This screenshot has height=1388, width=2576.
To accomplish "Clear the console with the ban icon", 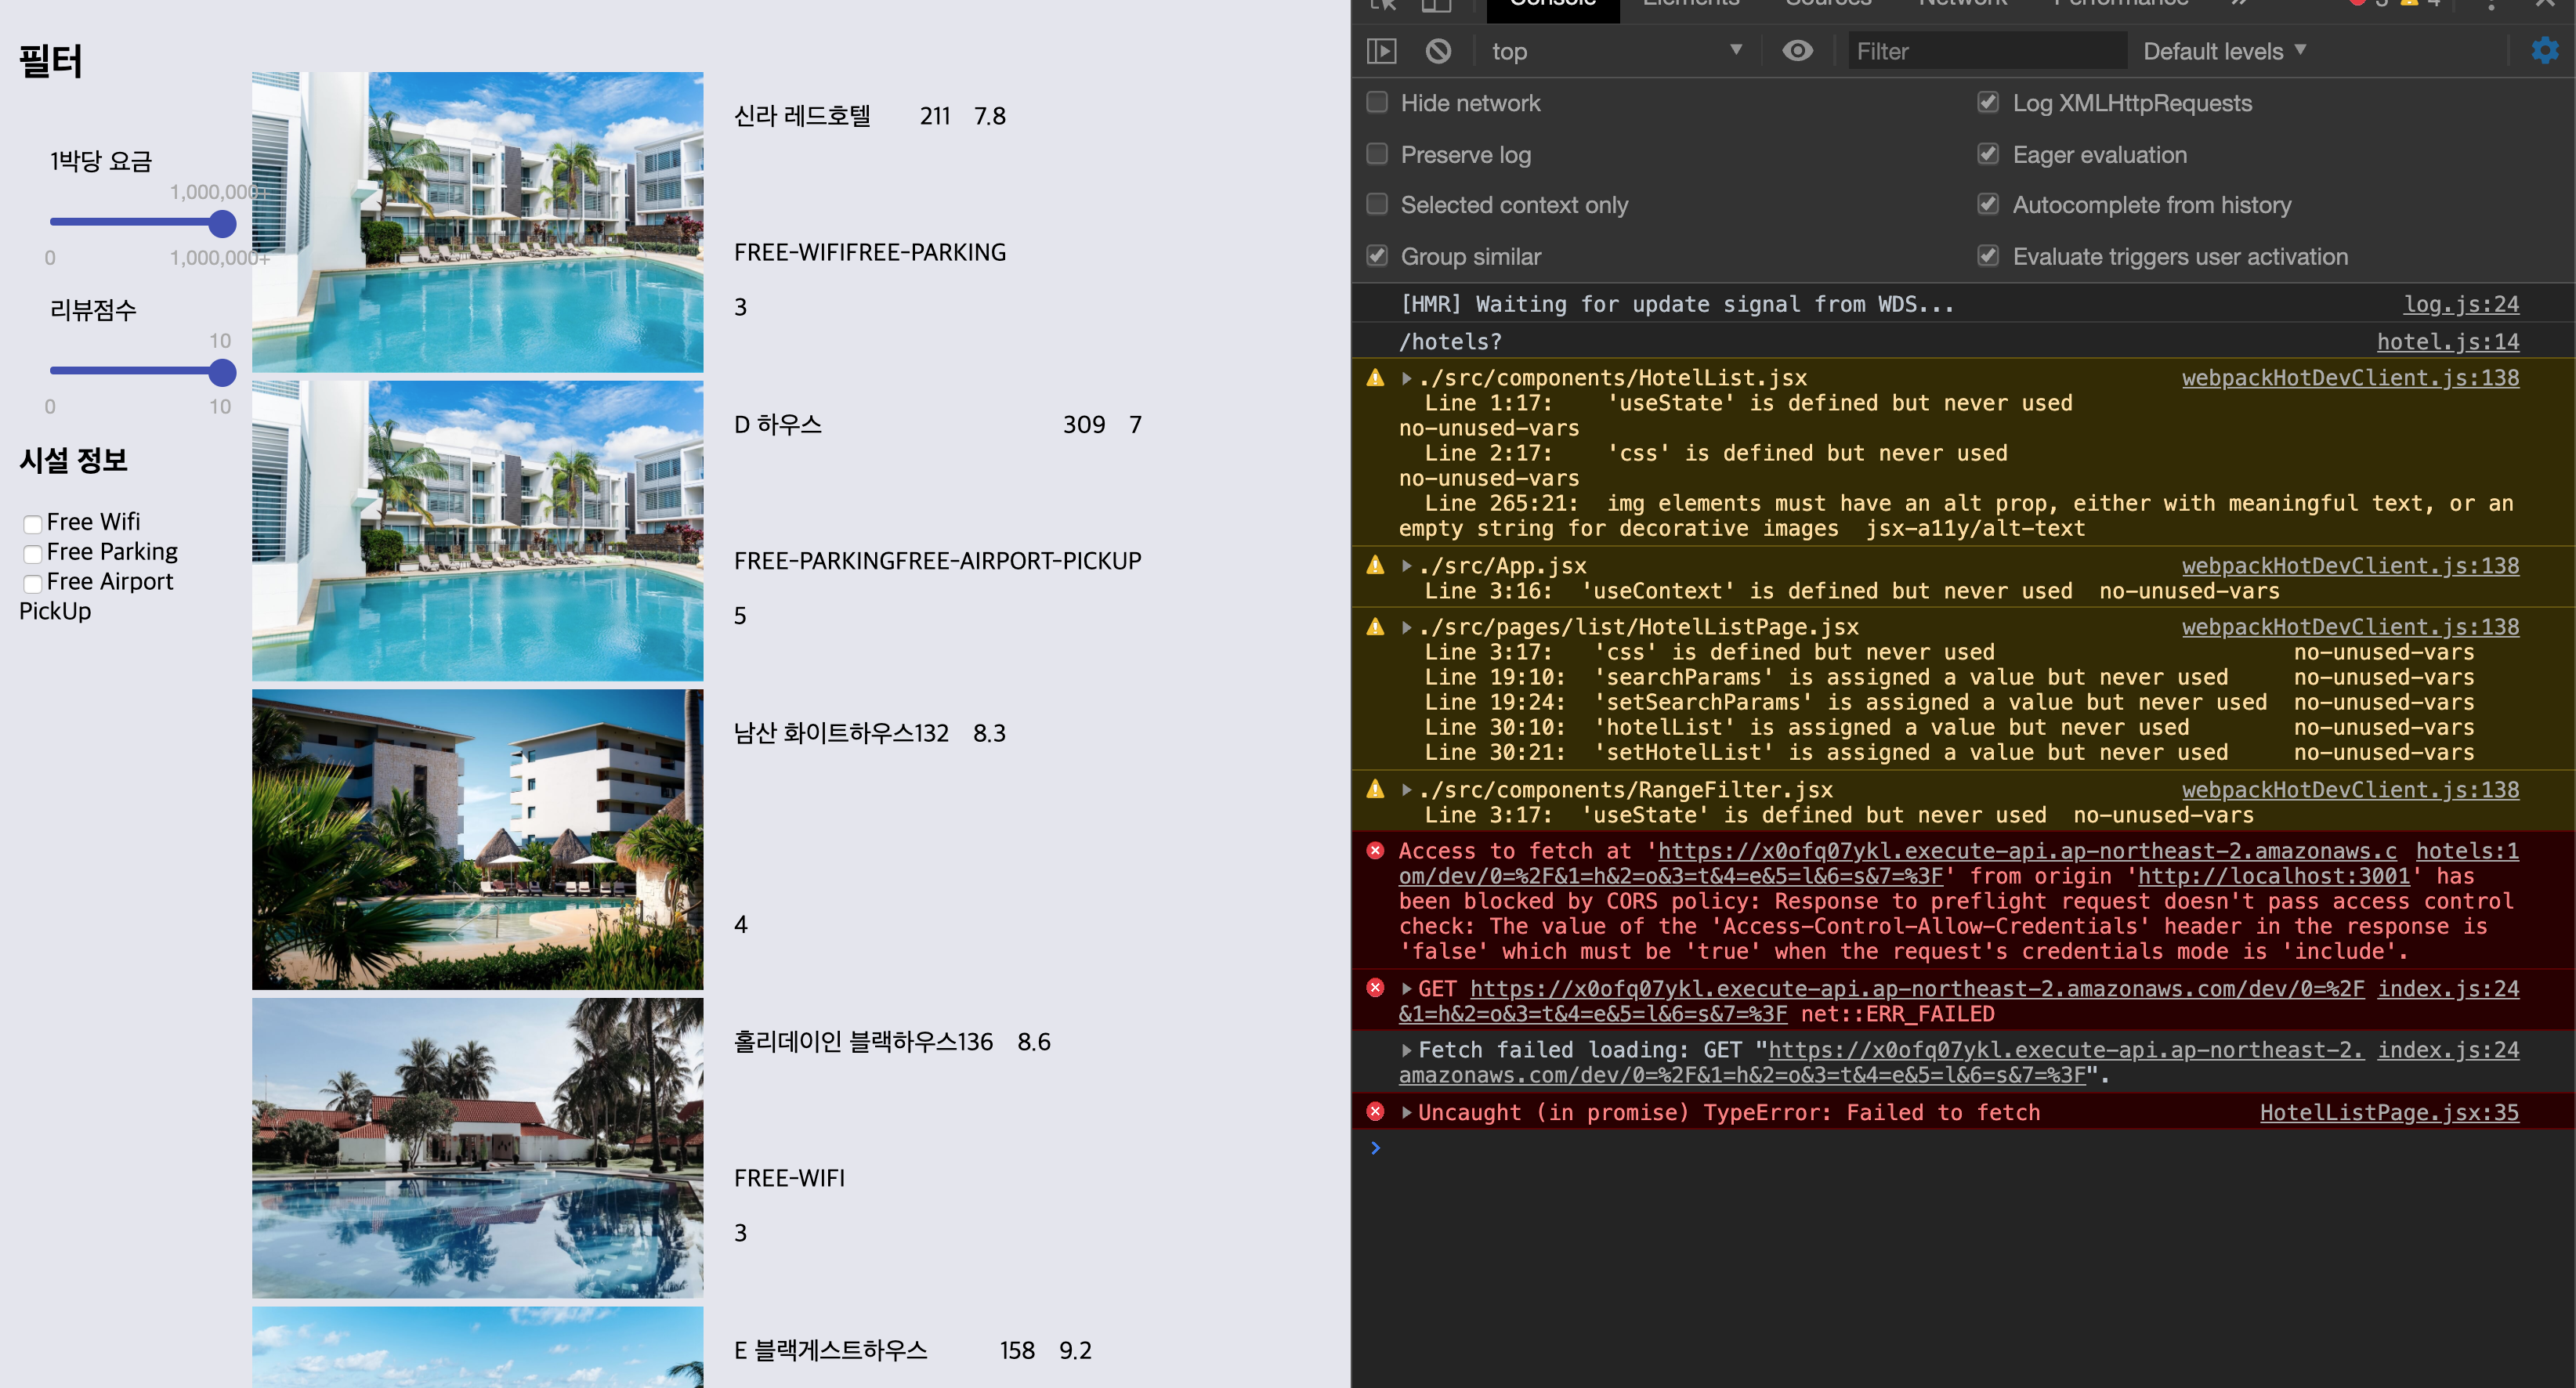I will tap(1438, 51).
